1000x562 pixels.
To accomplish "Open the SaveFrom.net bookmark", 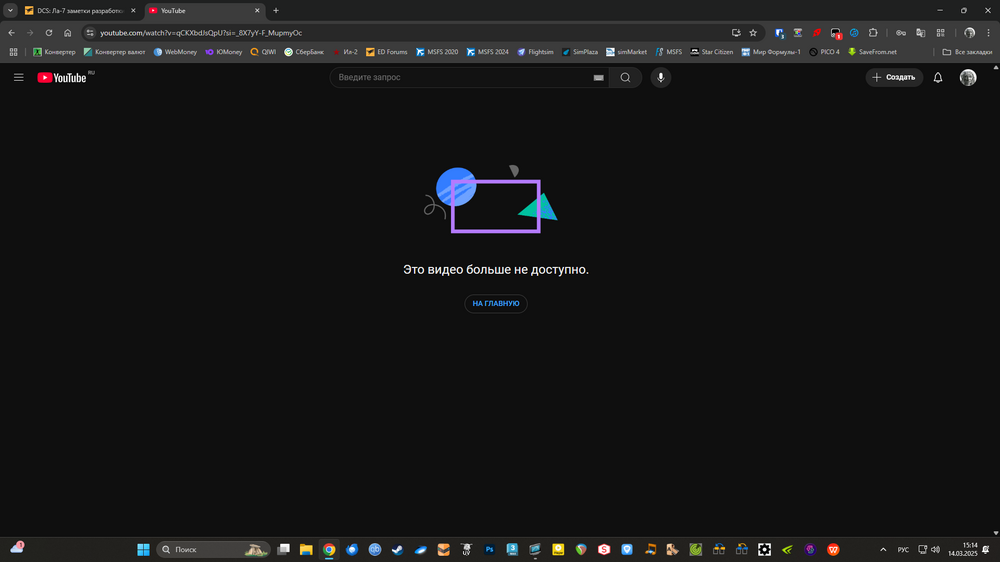I will [x=872, y=52].
